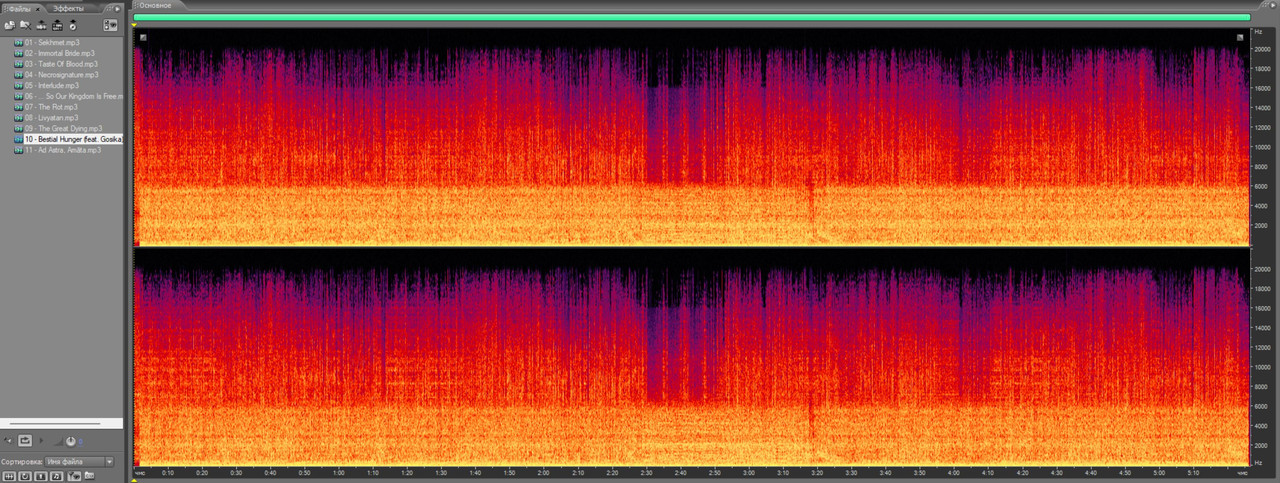1280x483 pixels.
Task: Toggle the Files panel display options button
Action: 110,24
